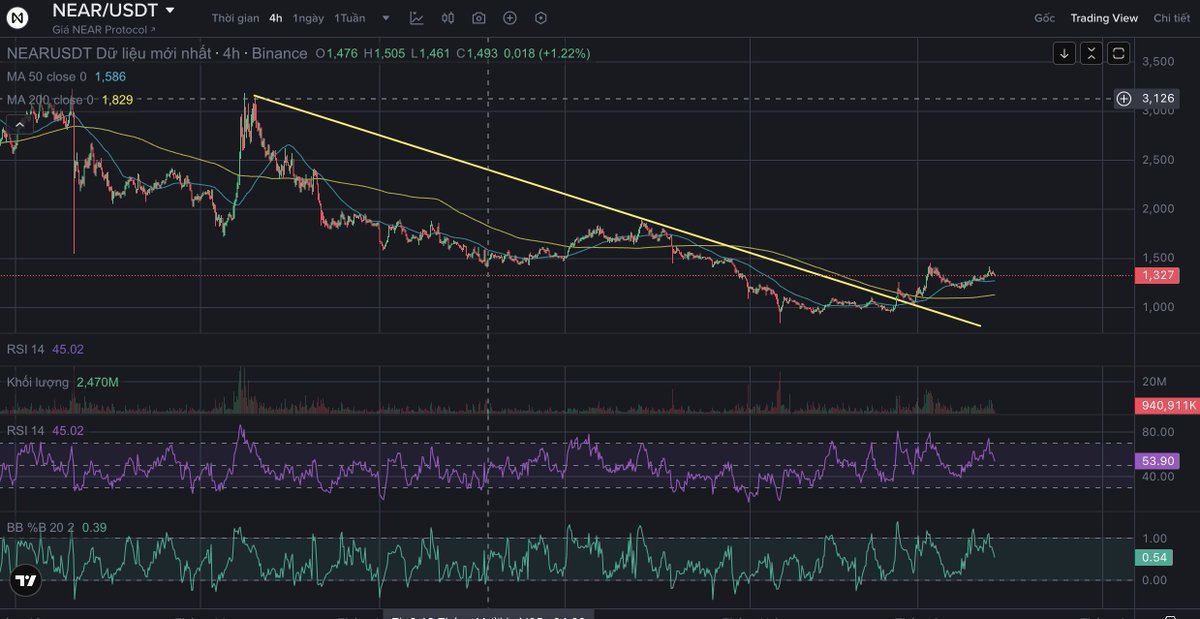Open the indicators line-chart icon

pyautogui.click(x=416, y=18)
